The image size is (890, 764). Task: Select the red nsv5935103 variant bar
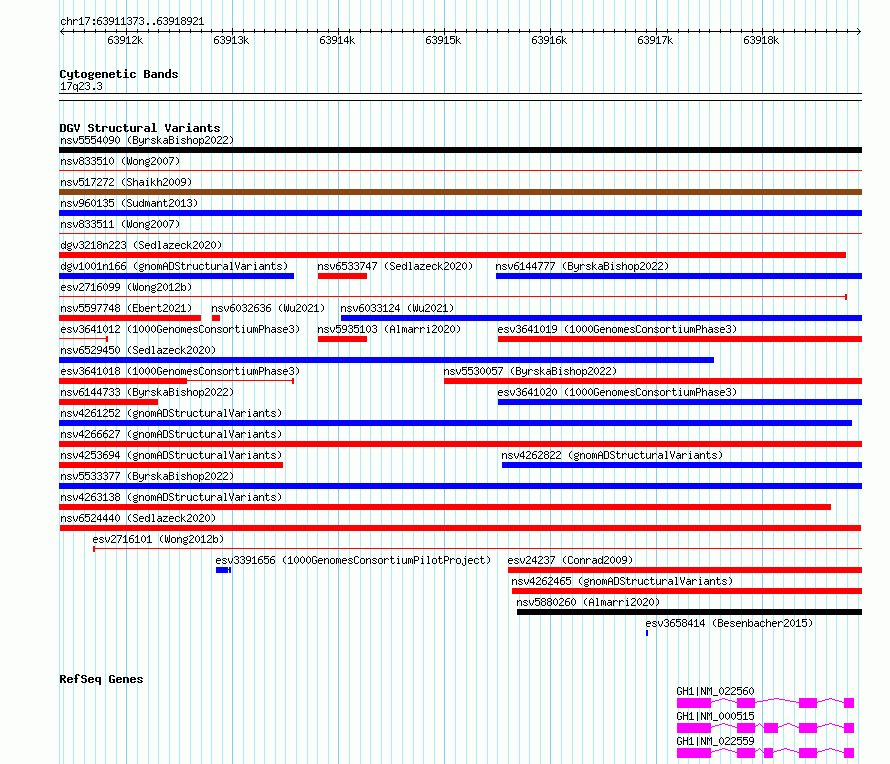tap(342, 339)
